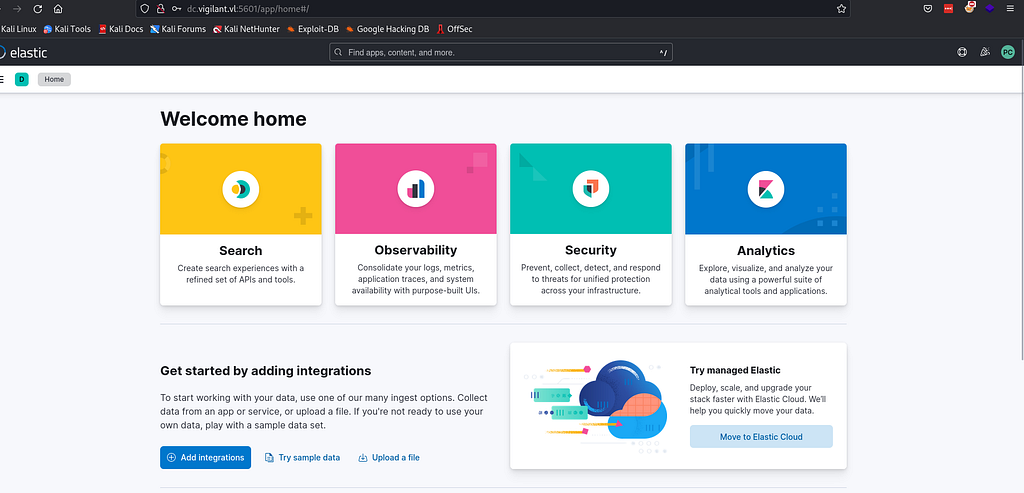The width and height of the screenshot is (1024, 493).
Task: Reload the page with browser refresh icon
Action: click(x=37, y=9)
